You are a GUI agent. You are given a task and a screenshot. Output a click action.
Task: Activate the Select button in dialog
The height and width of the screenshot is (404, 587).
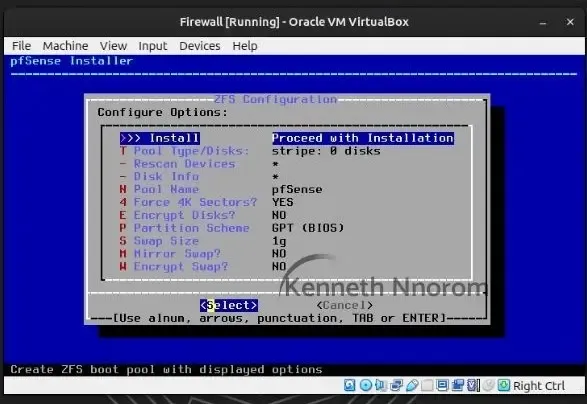click(229, 305)
